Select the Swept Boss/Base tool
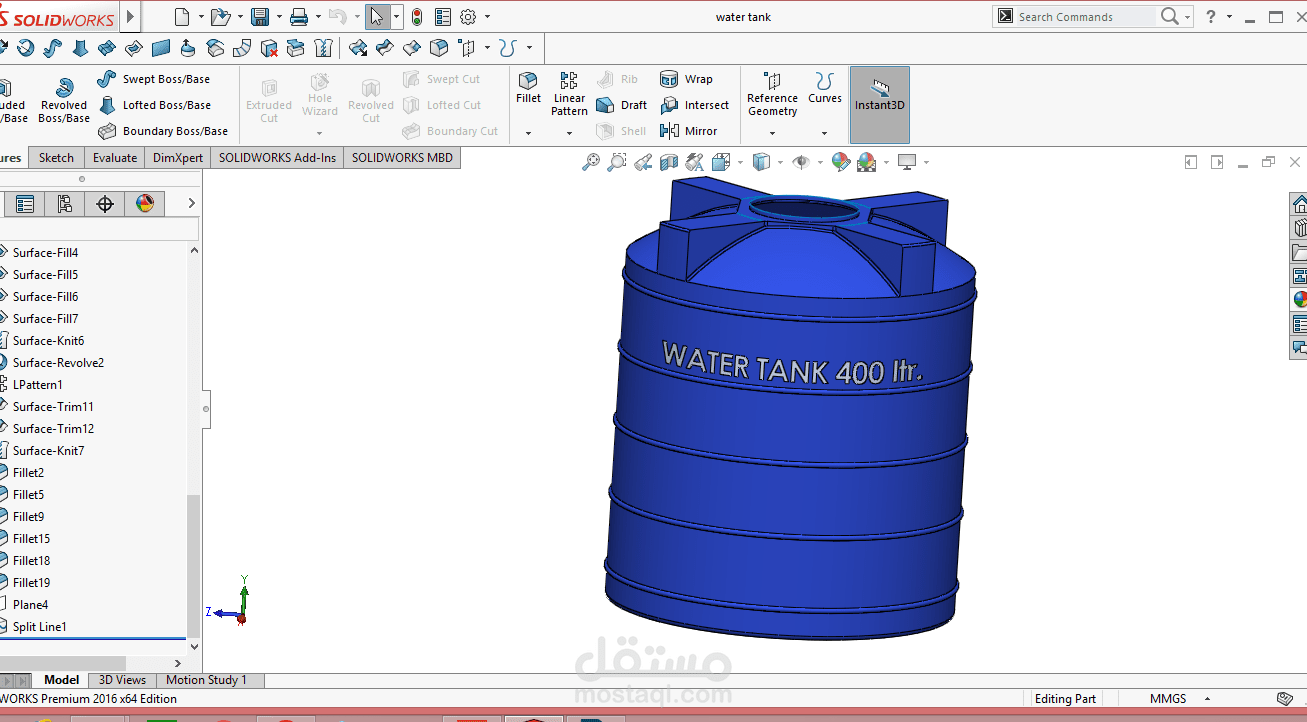Viewport: 1307px width, 722px height. [154, 79]
